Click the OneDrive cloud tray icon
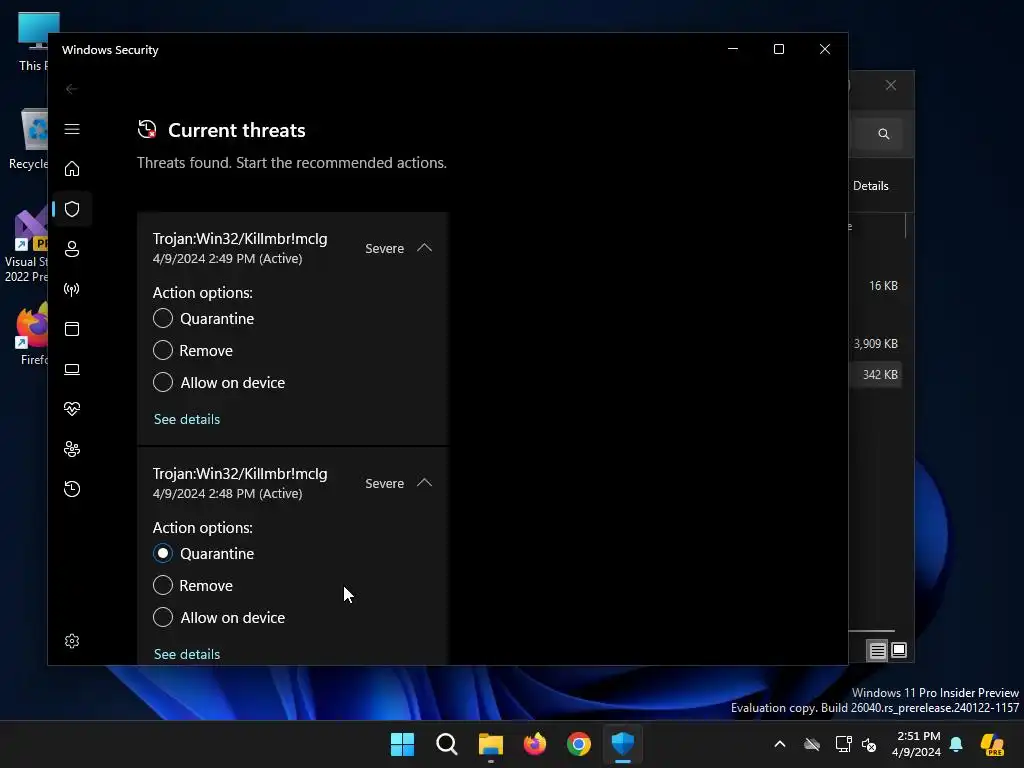The image size is (1024, 768). click(812, 744)
